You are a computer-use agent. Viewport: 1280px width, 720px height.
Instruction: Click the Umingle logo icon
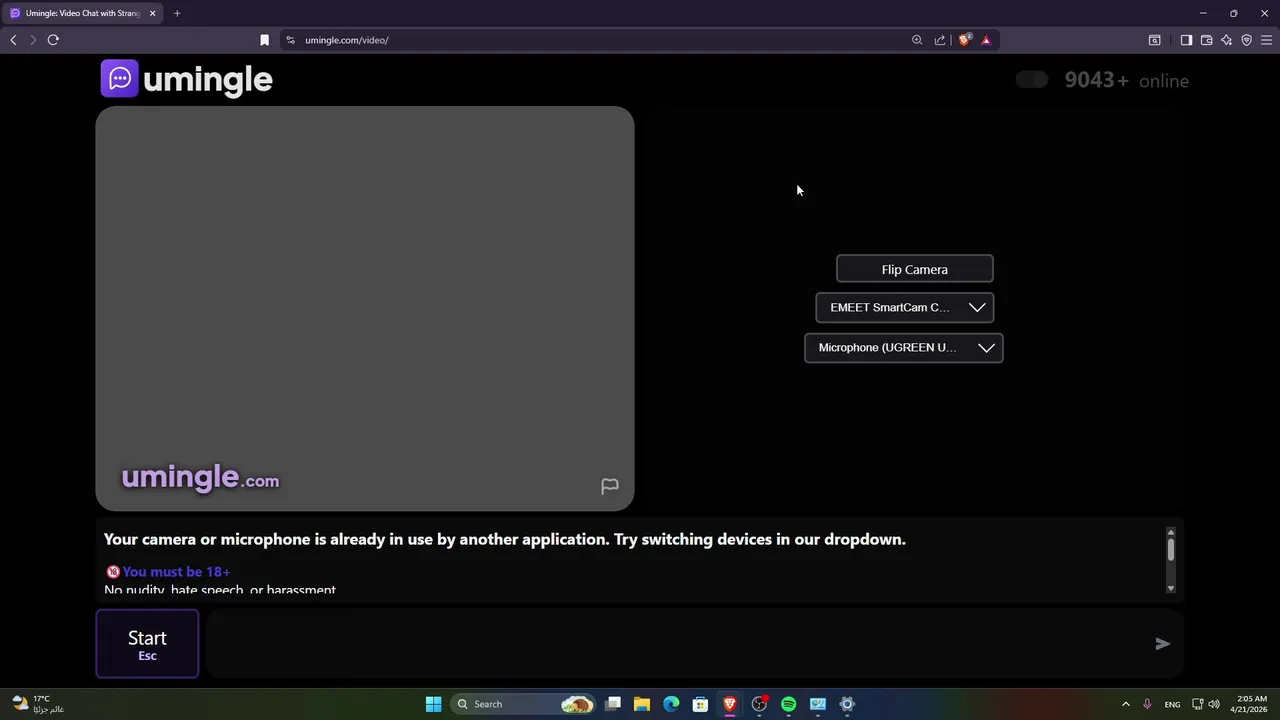[119, 79]
